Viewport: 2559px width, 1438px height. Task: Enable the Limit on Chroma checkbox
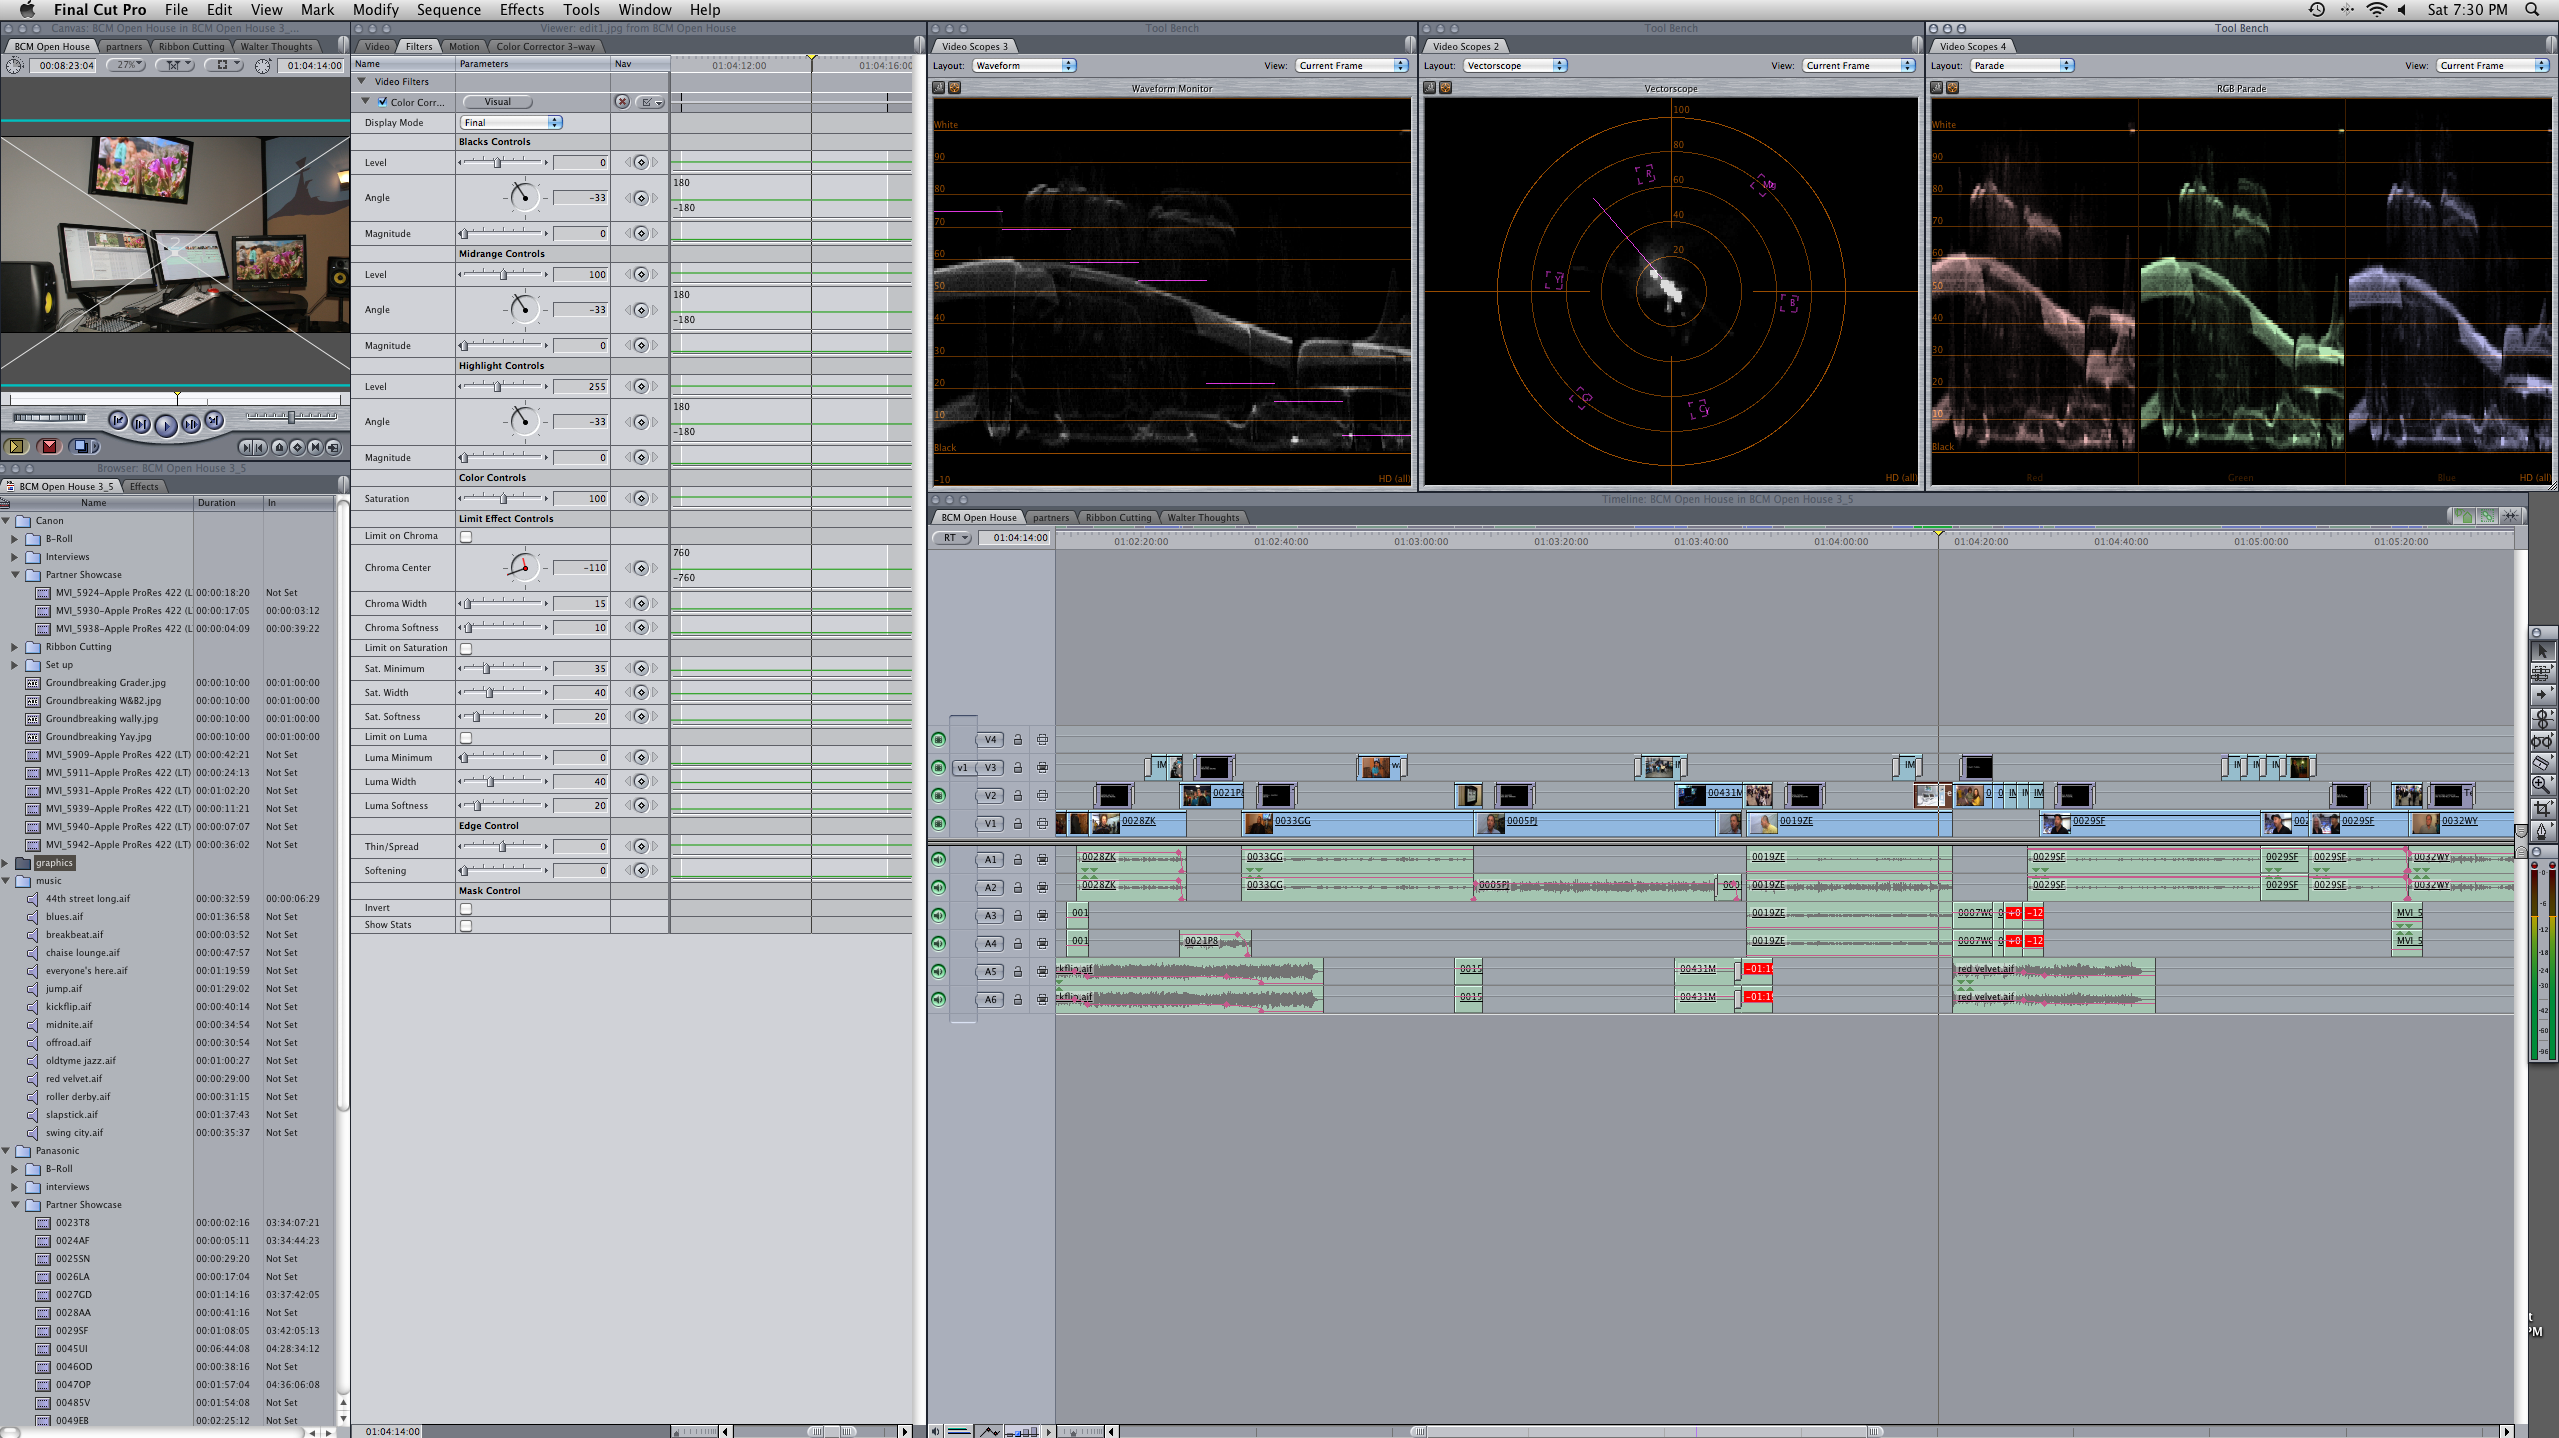[x=466, y=537]
